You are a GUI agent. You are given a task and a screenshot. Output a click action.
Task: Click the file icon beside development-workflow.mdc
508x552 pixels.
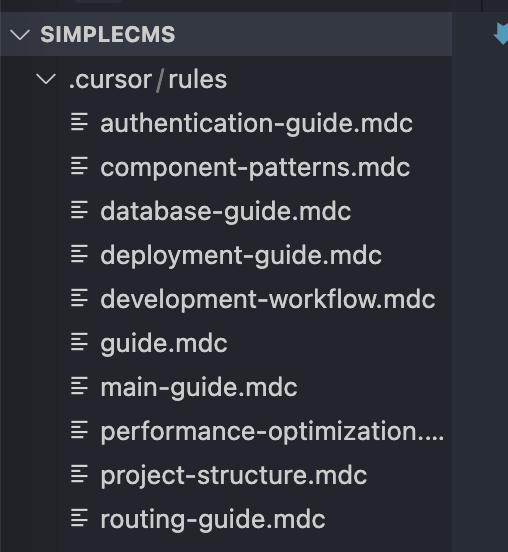79,298
